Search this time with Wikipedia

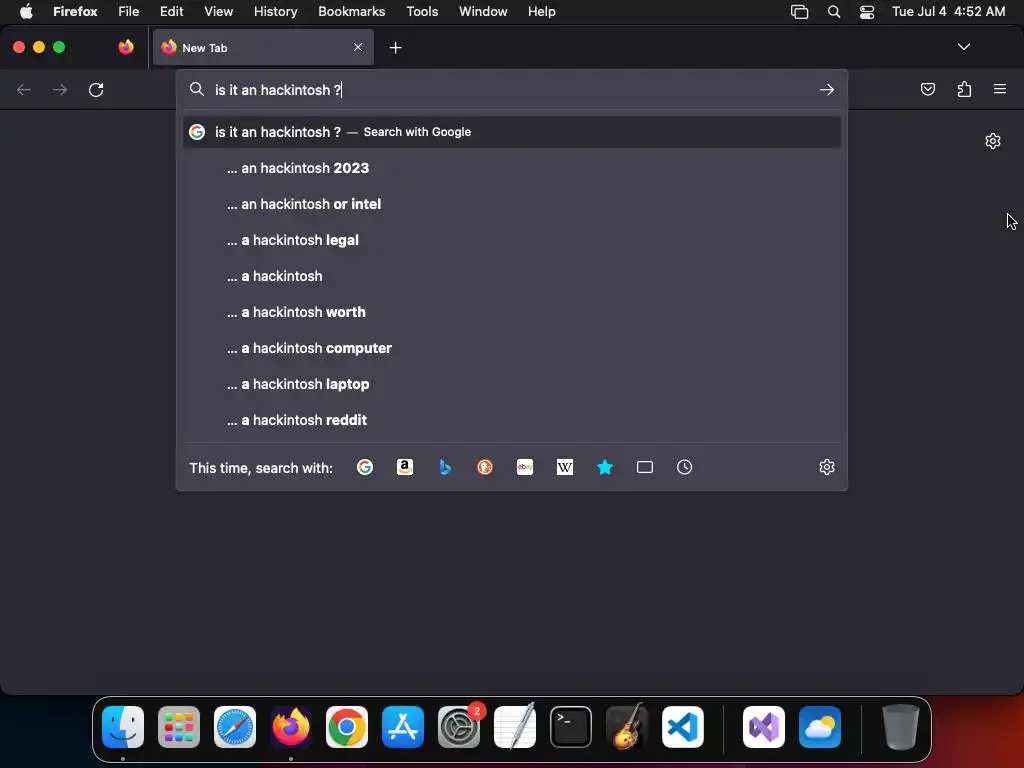565,467
